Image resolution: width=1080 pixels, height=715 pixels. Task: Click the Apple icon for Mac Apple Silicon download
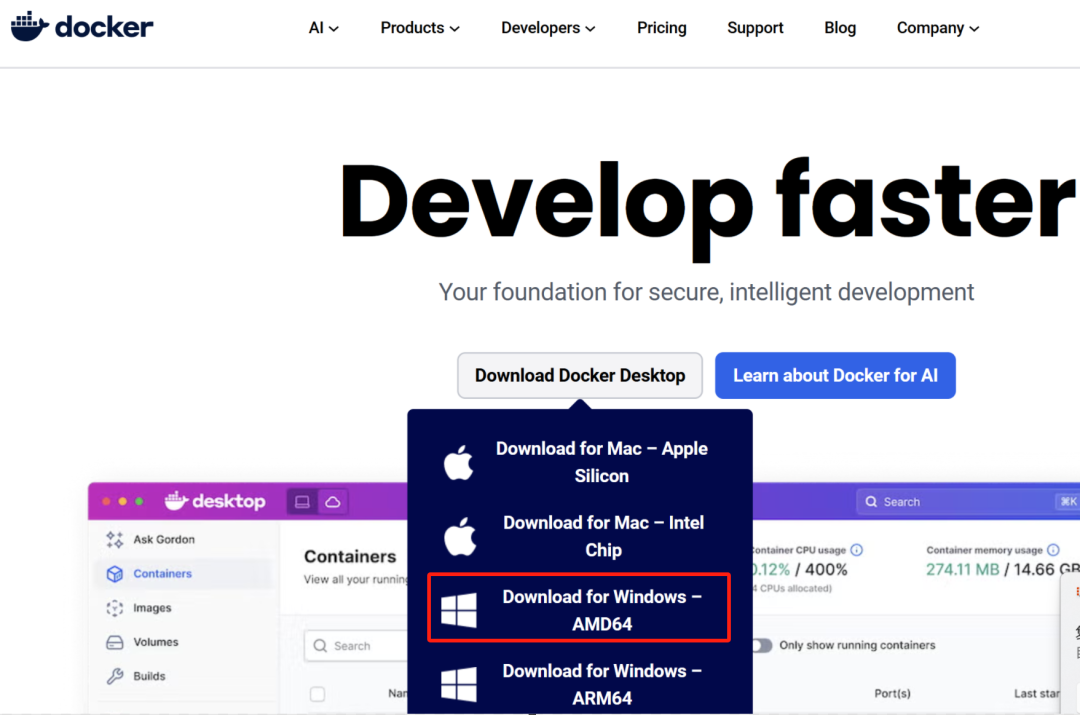[457, 462]
